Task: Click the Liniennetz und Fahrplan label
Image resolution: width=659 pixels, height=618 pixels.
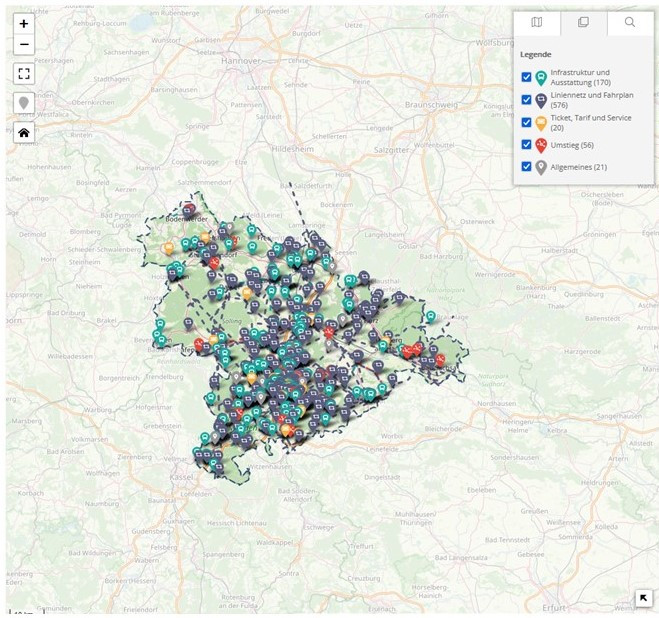Action: 592,100
